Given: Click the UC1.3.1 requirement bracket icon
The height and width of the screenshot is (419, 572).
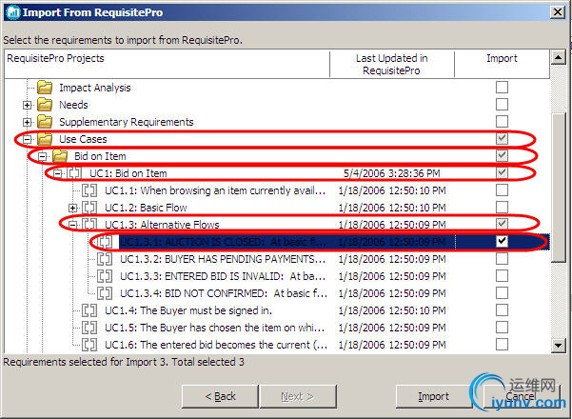Looking at the screenshot, I should (x=105, y=242).
